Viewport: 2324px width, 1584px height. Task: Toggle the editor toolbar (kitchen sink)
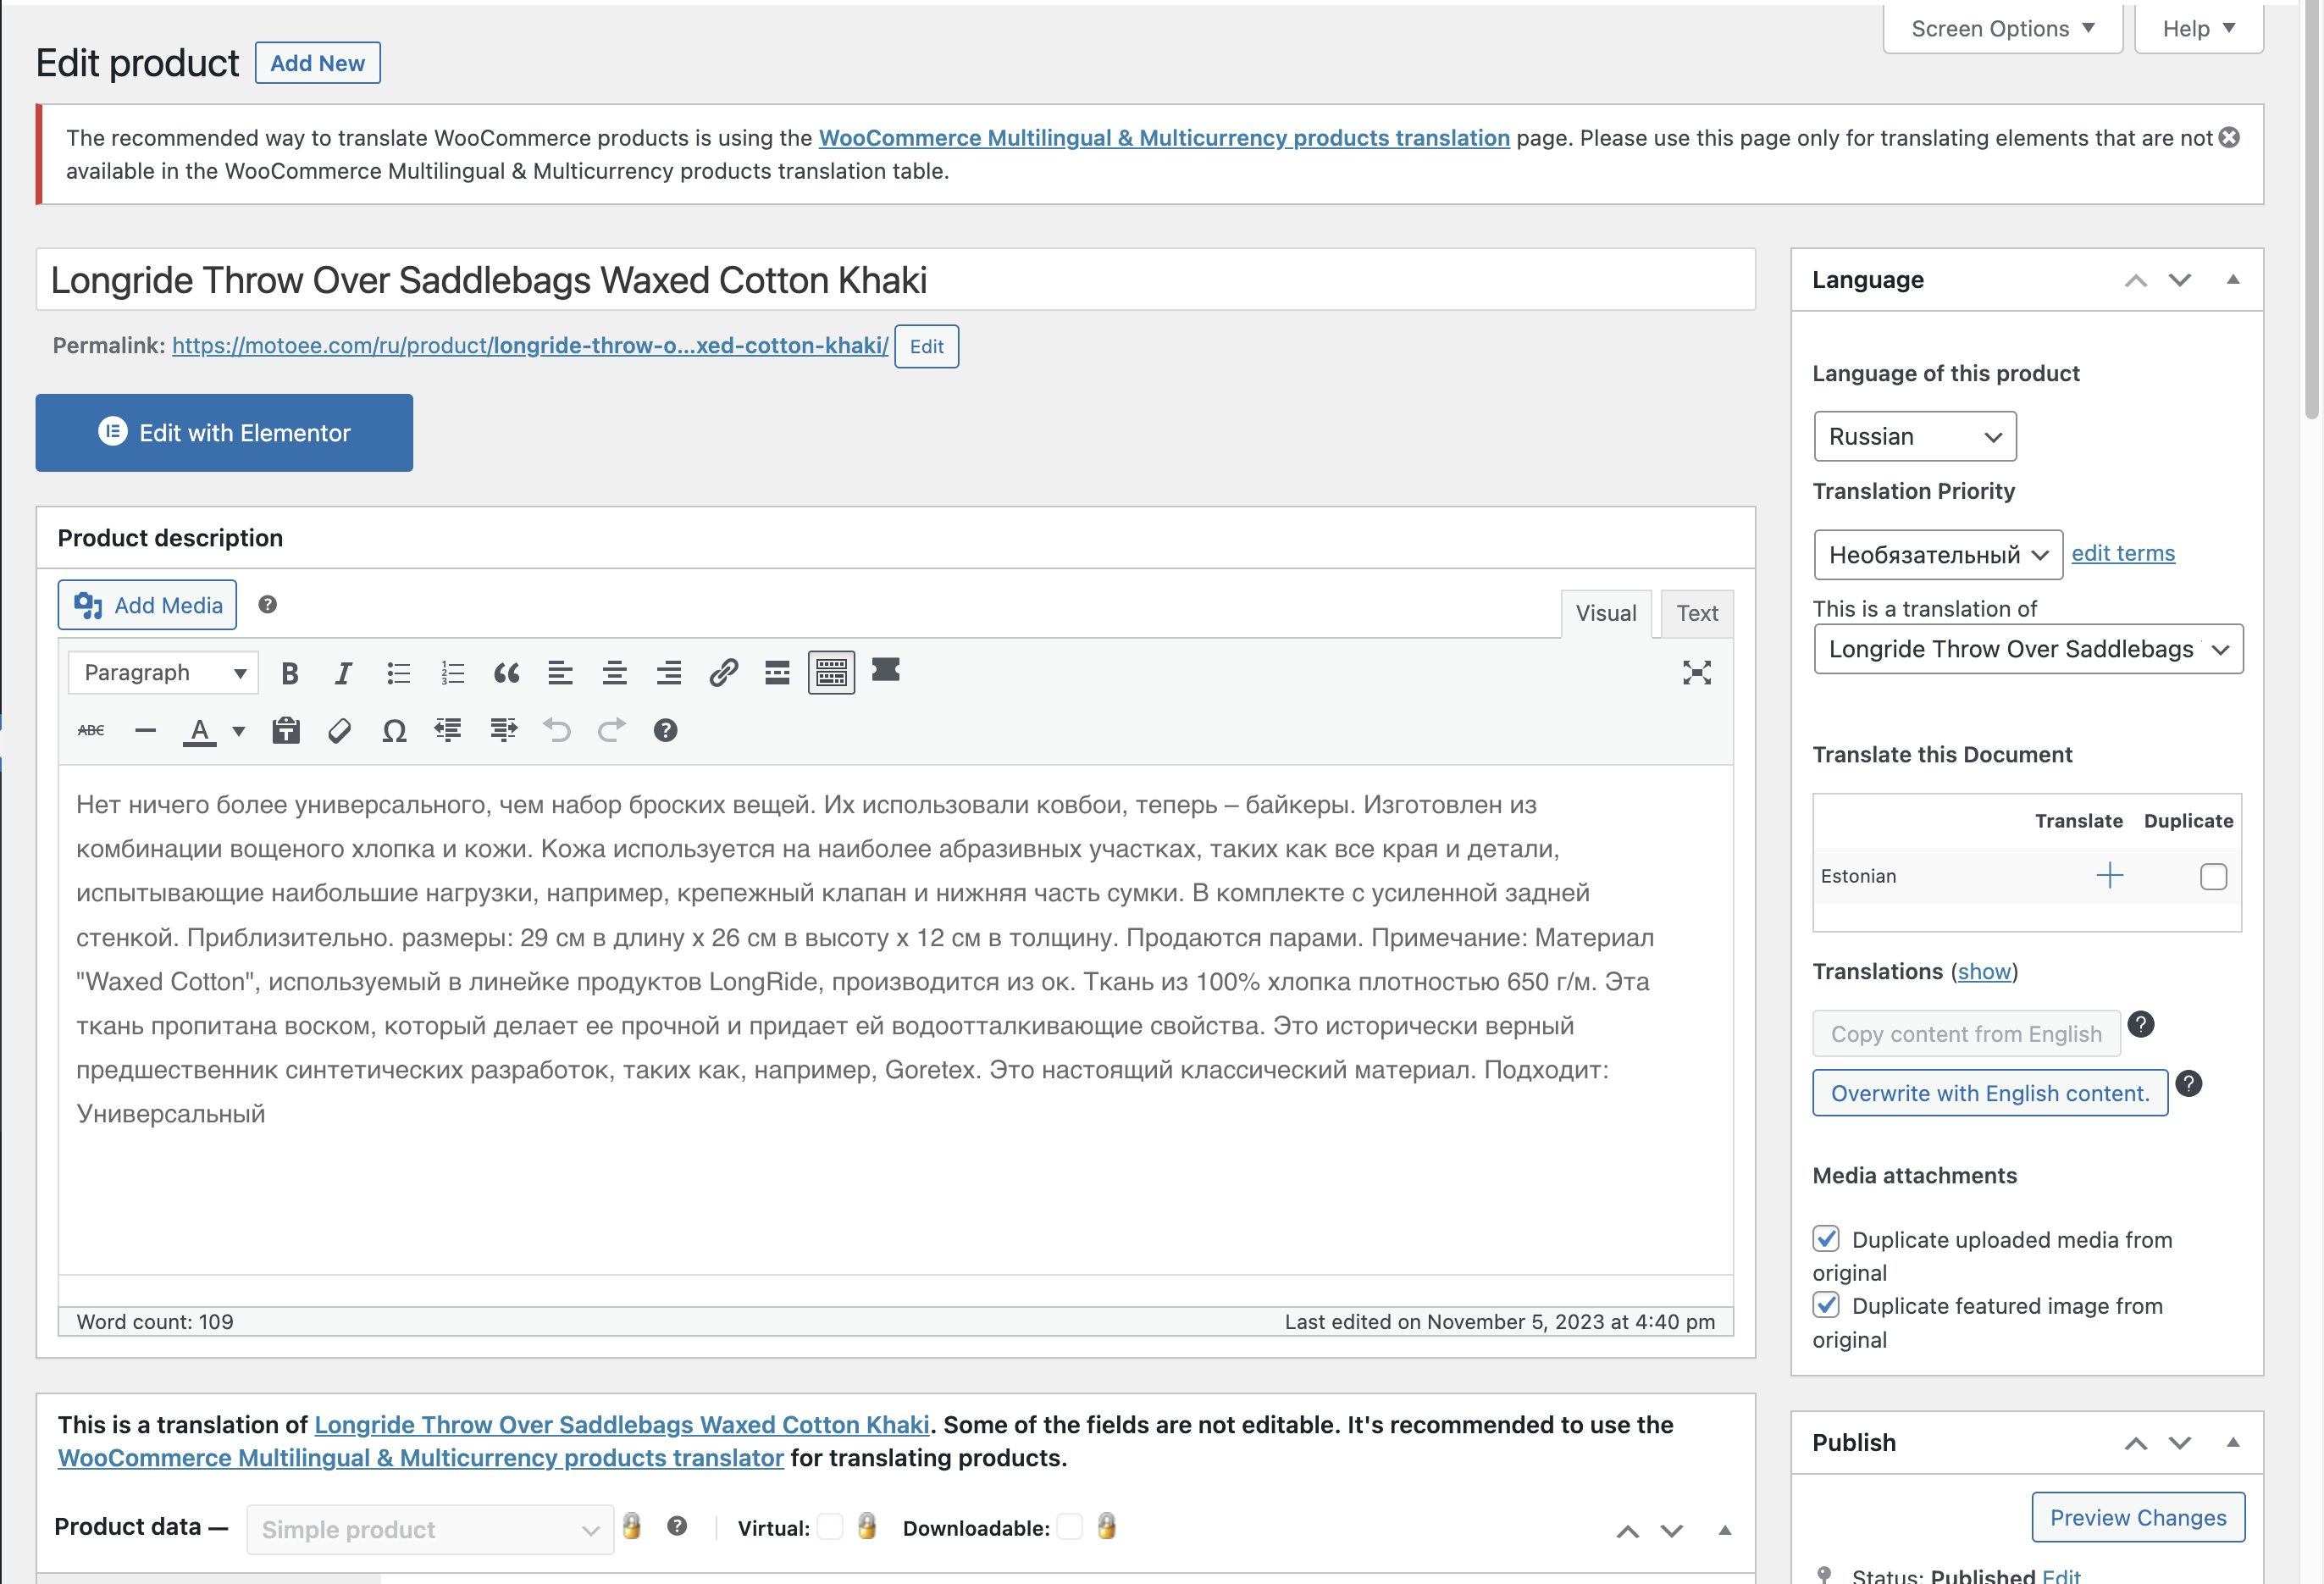(x=831, y=673)
